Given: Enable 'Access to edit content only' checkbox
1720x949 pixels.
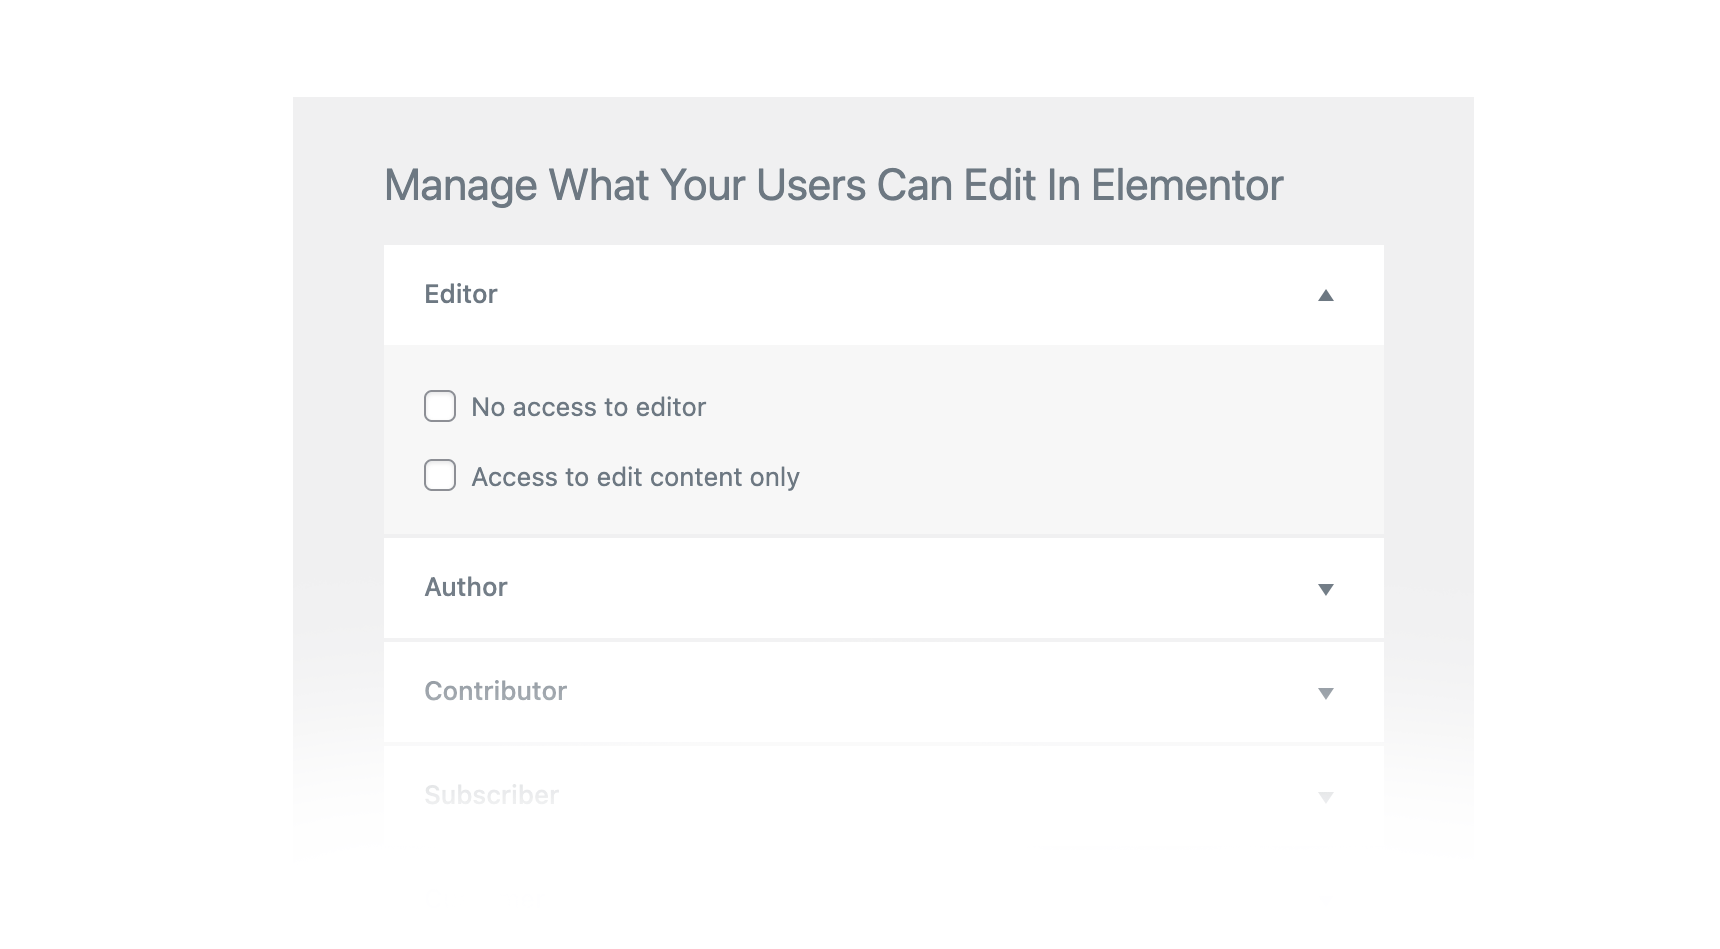Looking at the screenshot, I should 440,475.
